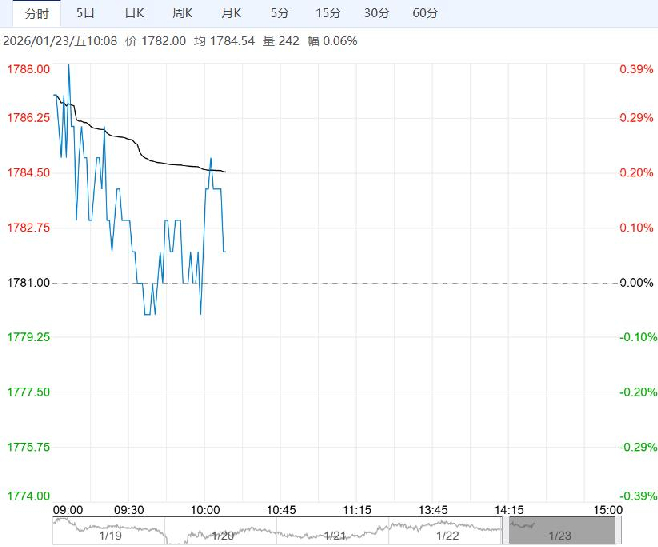Viewport: 658px width, 547px height.
Task: Click the dashed 1781.00 baseline
Action: (400, 283)
